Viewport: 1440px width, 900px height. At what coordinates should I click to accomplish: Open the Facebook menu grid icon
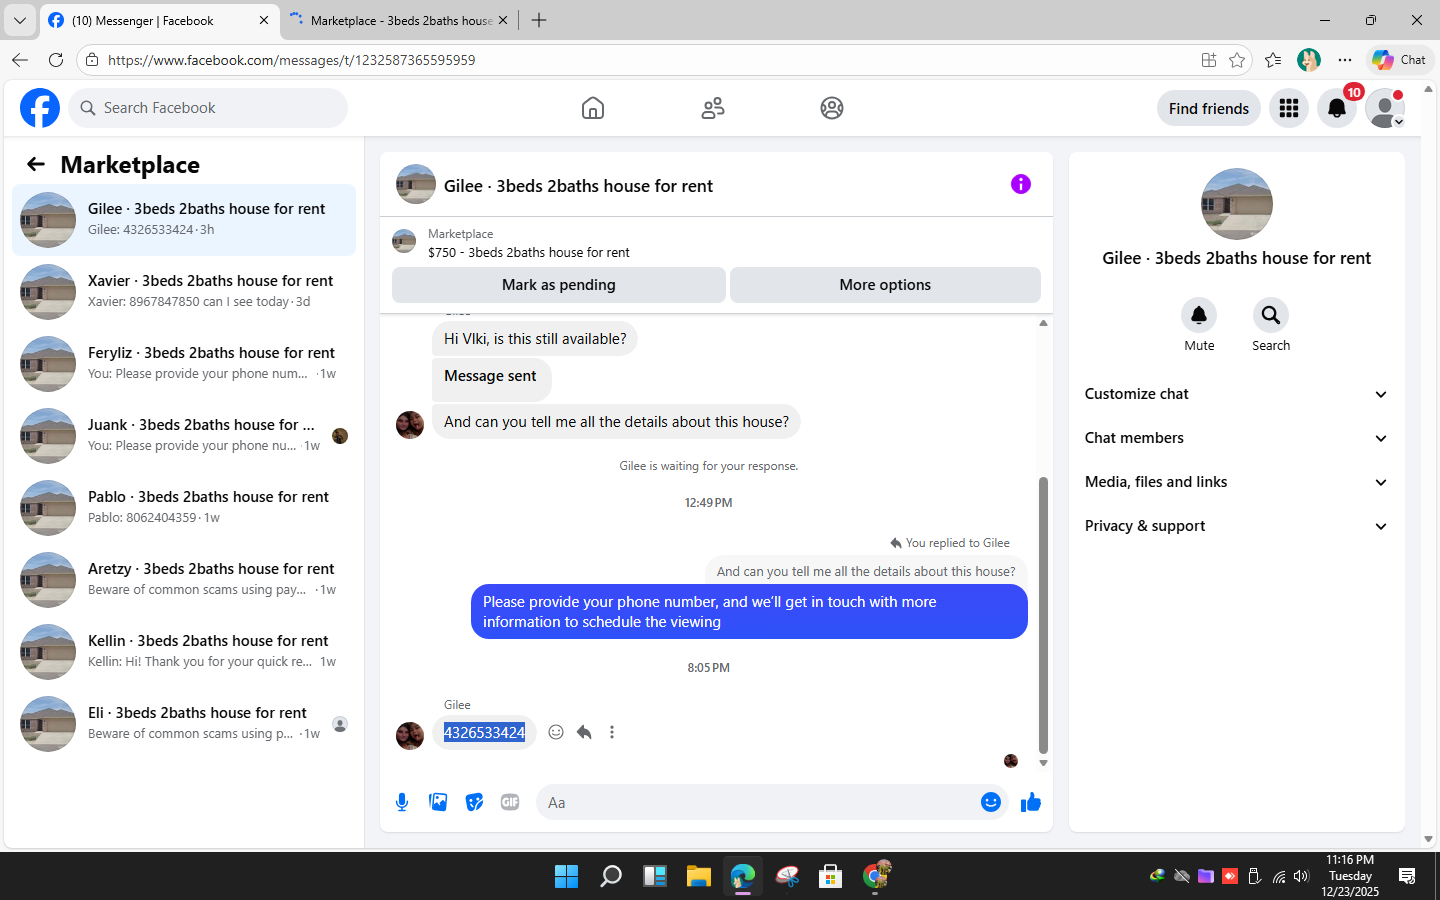point(1289,108)
